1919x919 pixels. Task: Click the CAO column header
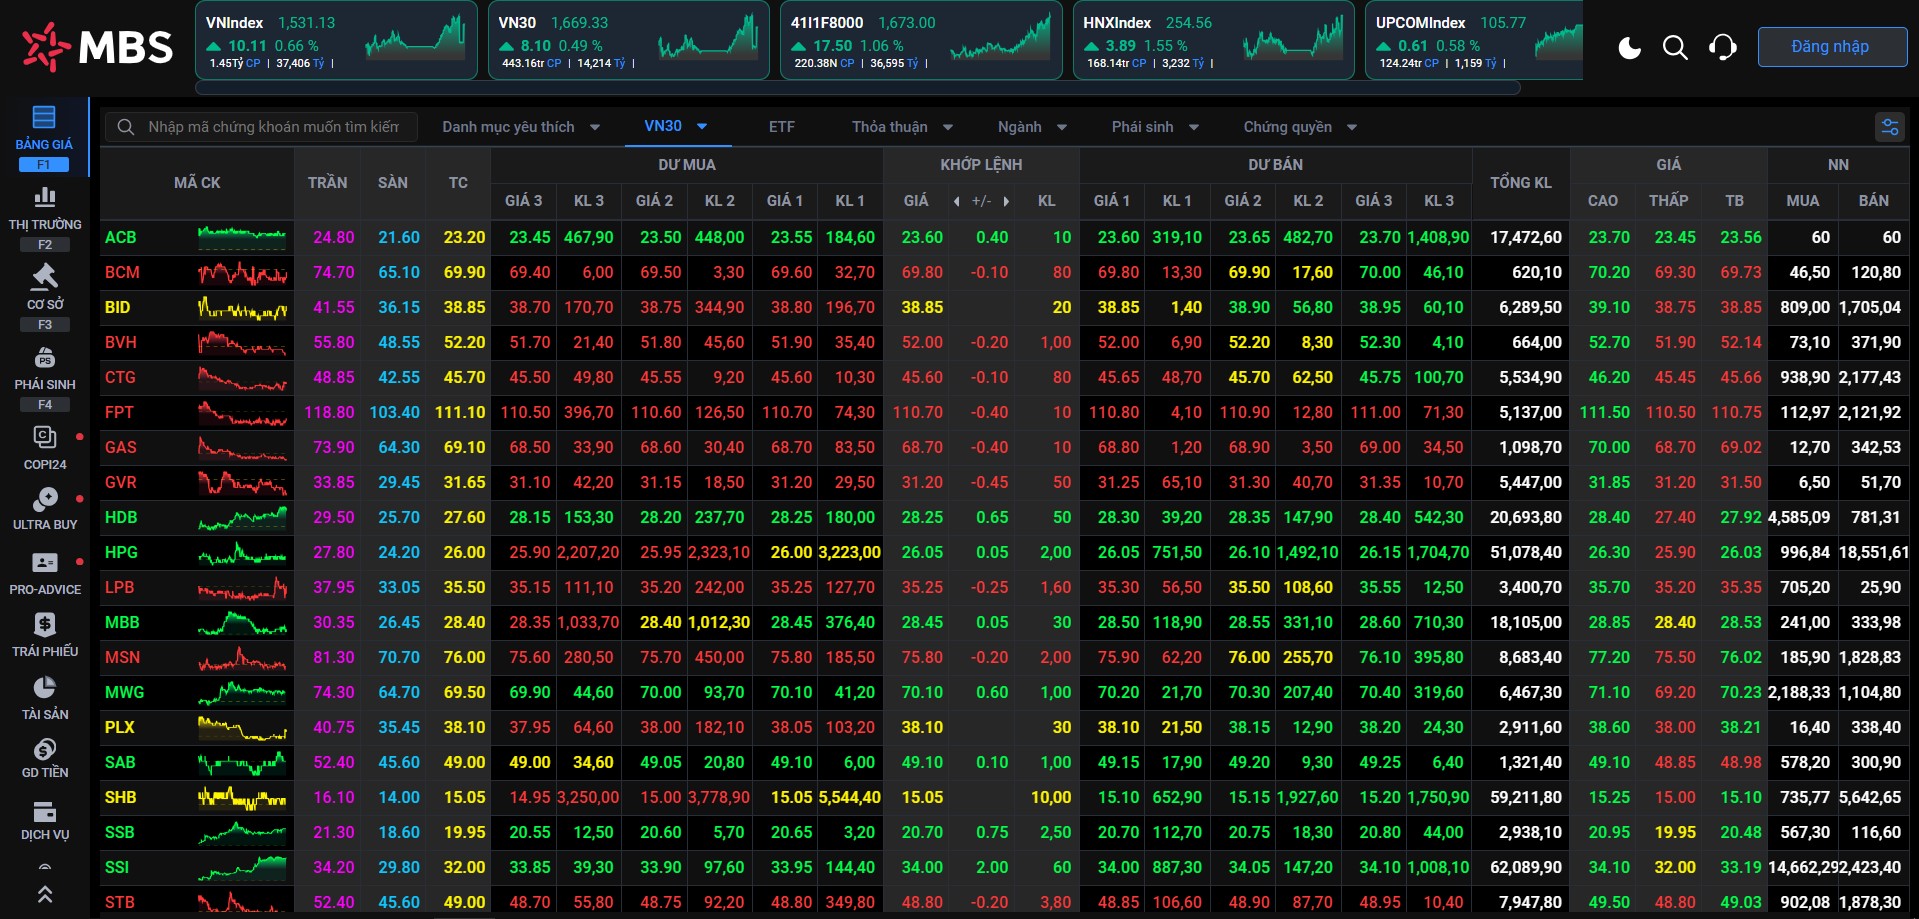pyautogui.click(x=1603, y=201)
